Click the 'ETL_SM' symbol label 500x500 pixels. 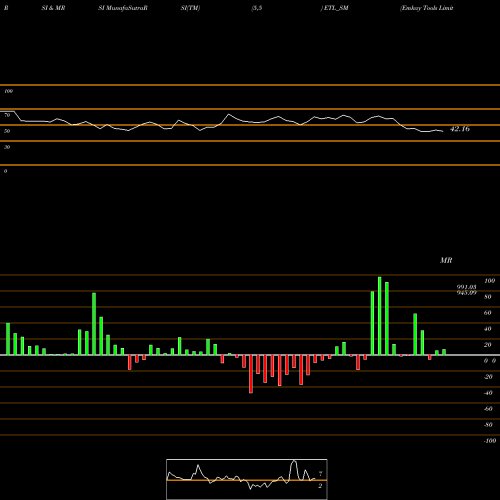click(336, 8)
